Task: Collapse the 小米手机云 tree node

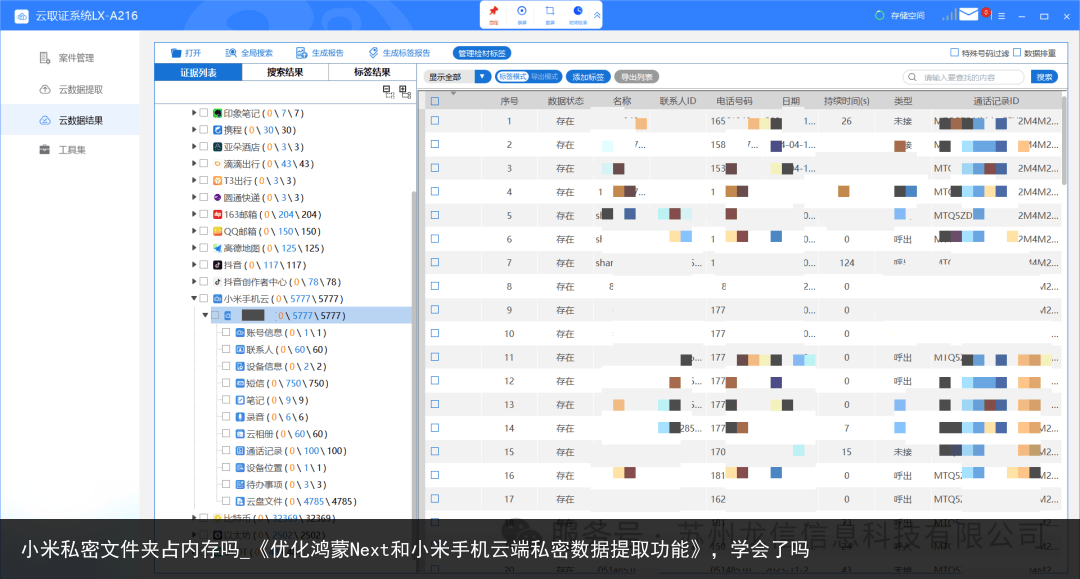Action: tap(194, 298)
